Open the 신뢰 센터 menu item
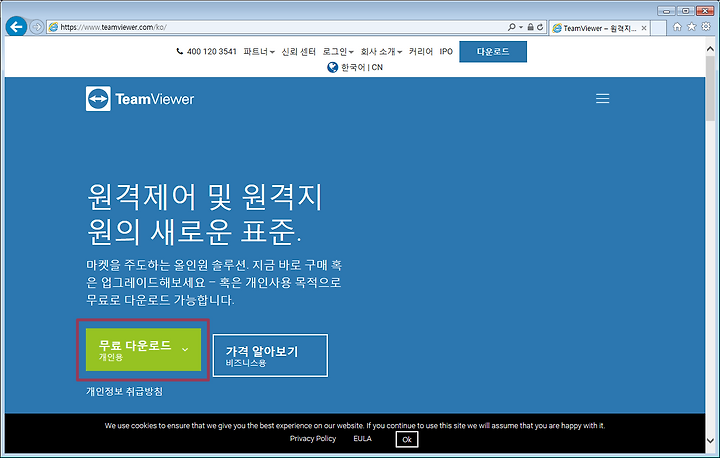This screenshot has height=458, width=720. click(298, 51)
